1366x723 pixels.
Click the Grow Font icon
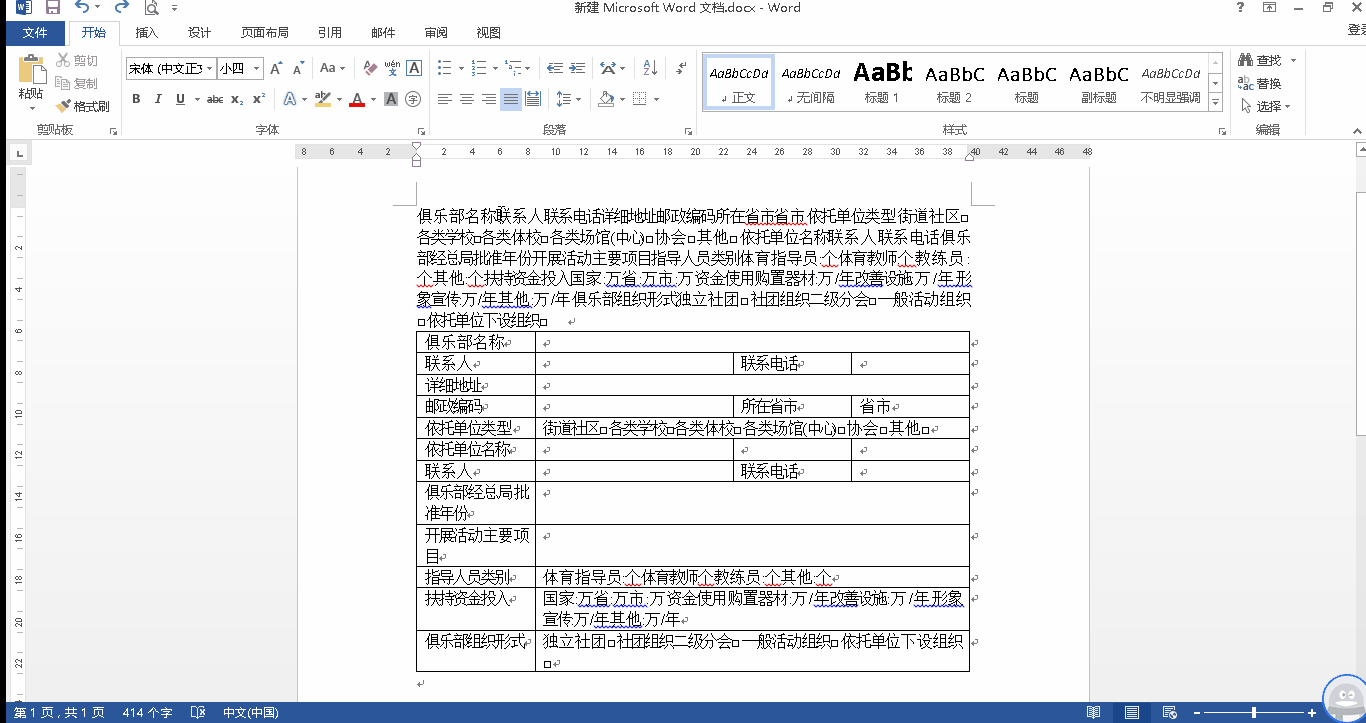click(x=276, y=69)
